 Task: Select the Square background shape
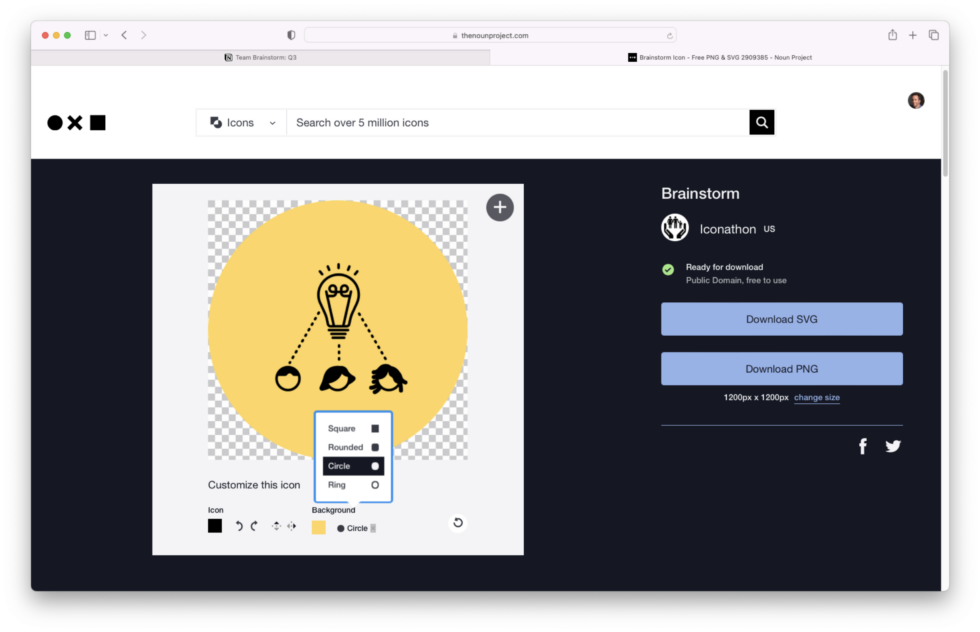click(352, 428)
